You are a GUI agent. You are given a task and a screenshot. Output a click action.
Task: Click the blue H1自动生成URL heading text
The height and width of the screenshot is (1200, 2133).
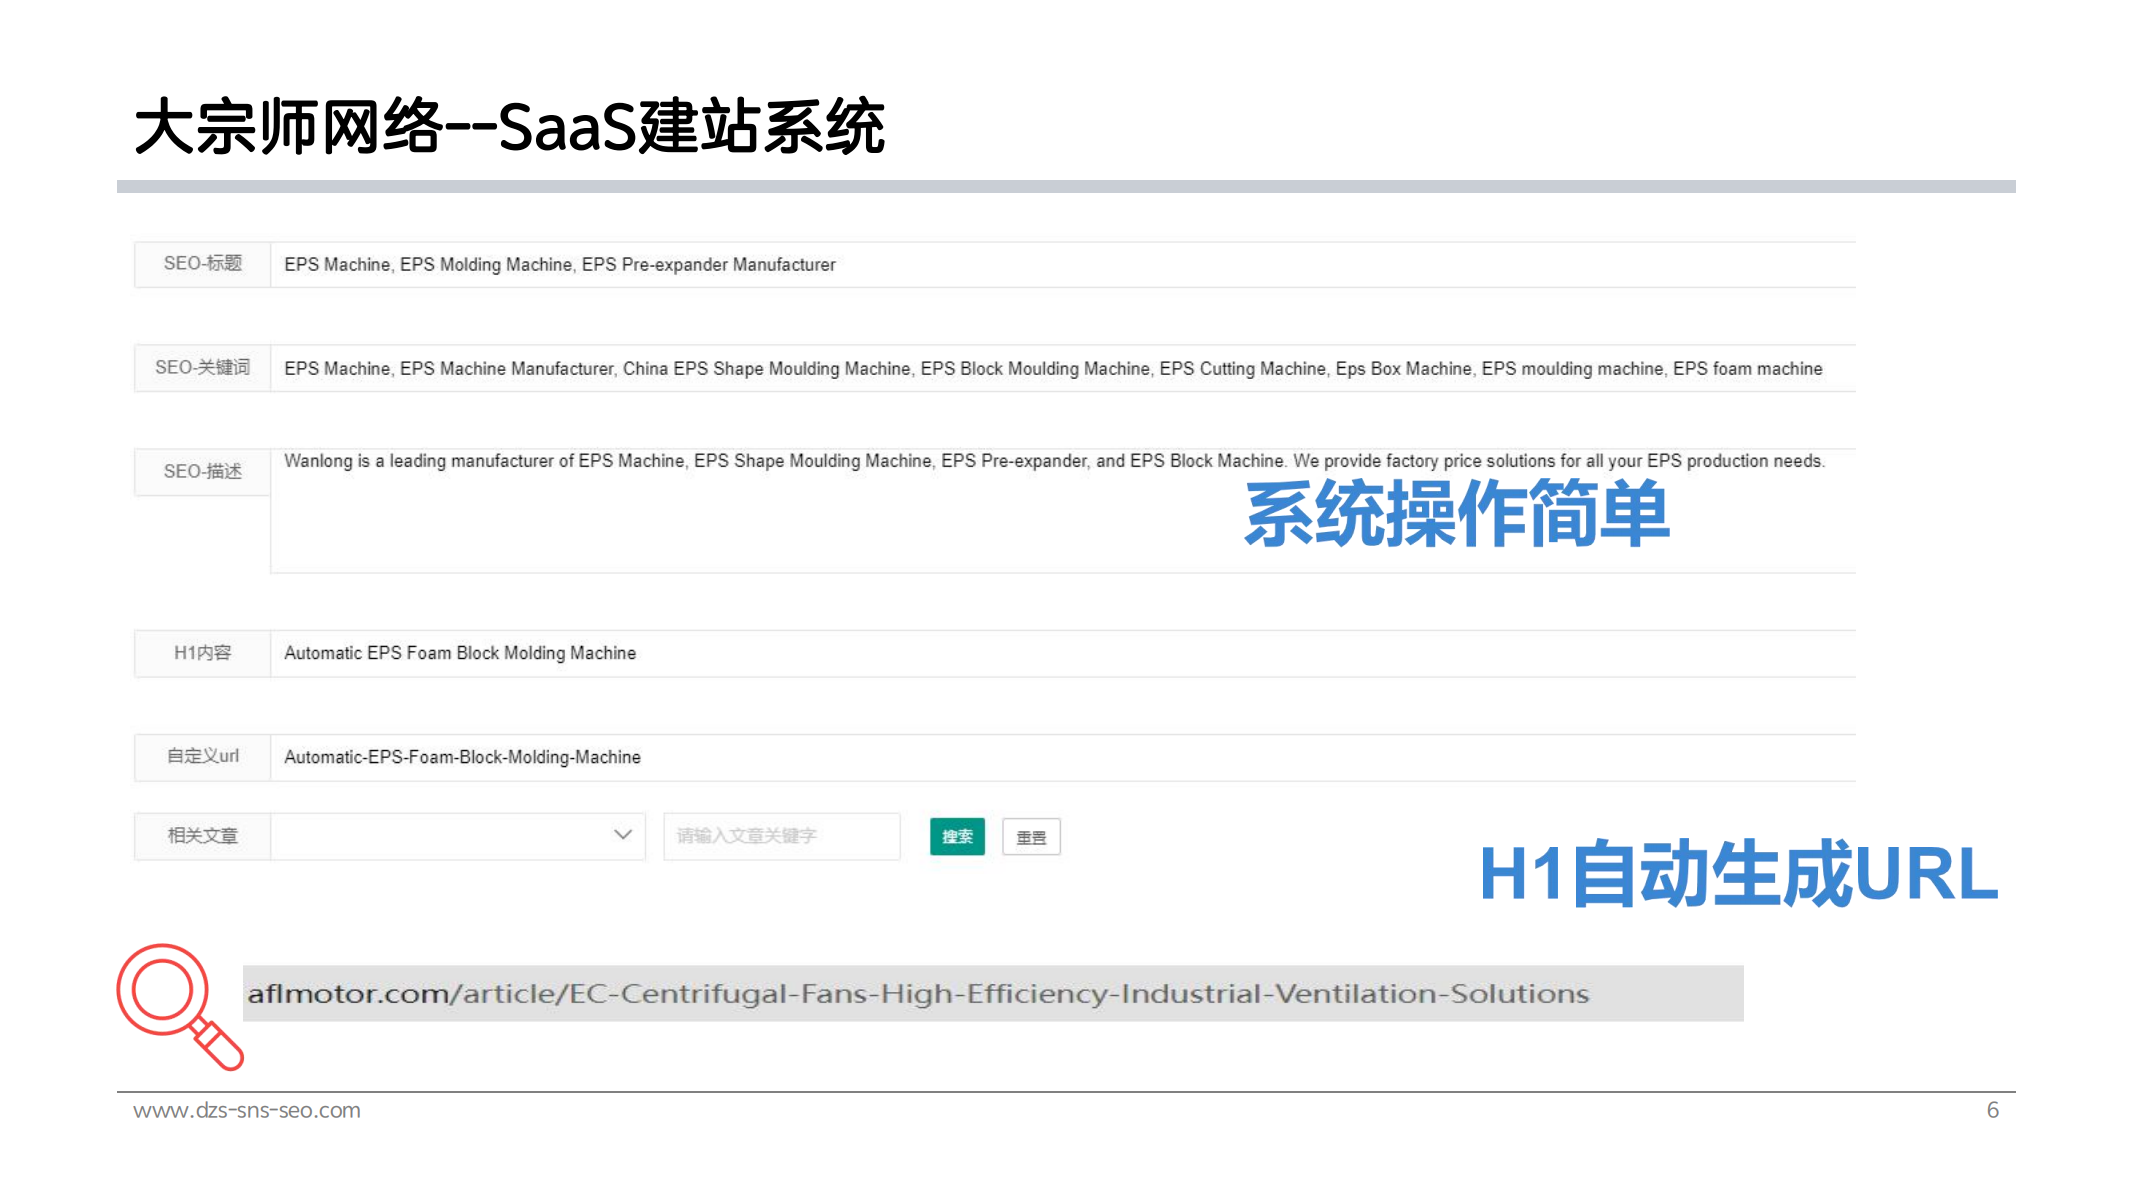click(x=1737, y=875)
